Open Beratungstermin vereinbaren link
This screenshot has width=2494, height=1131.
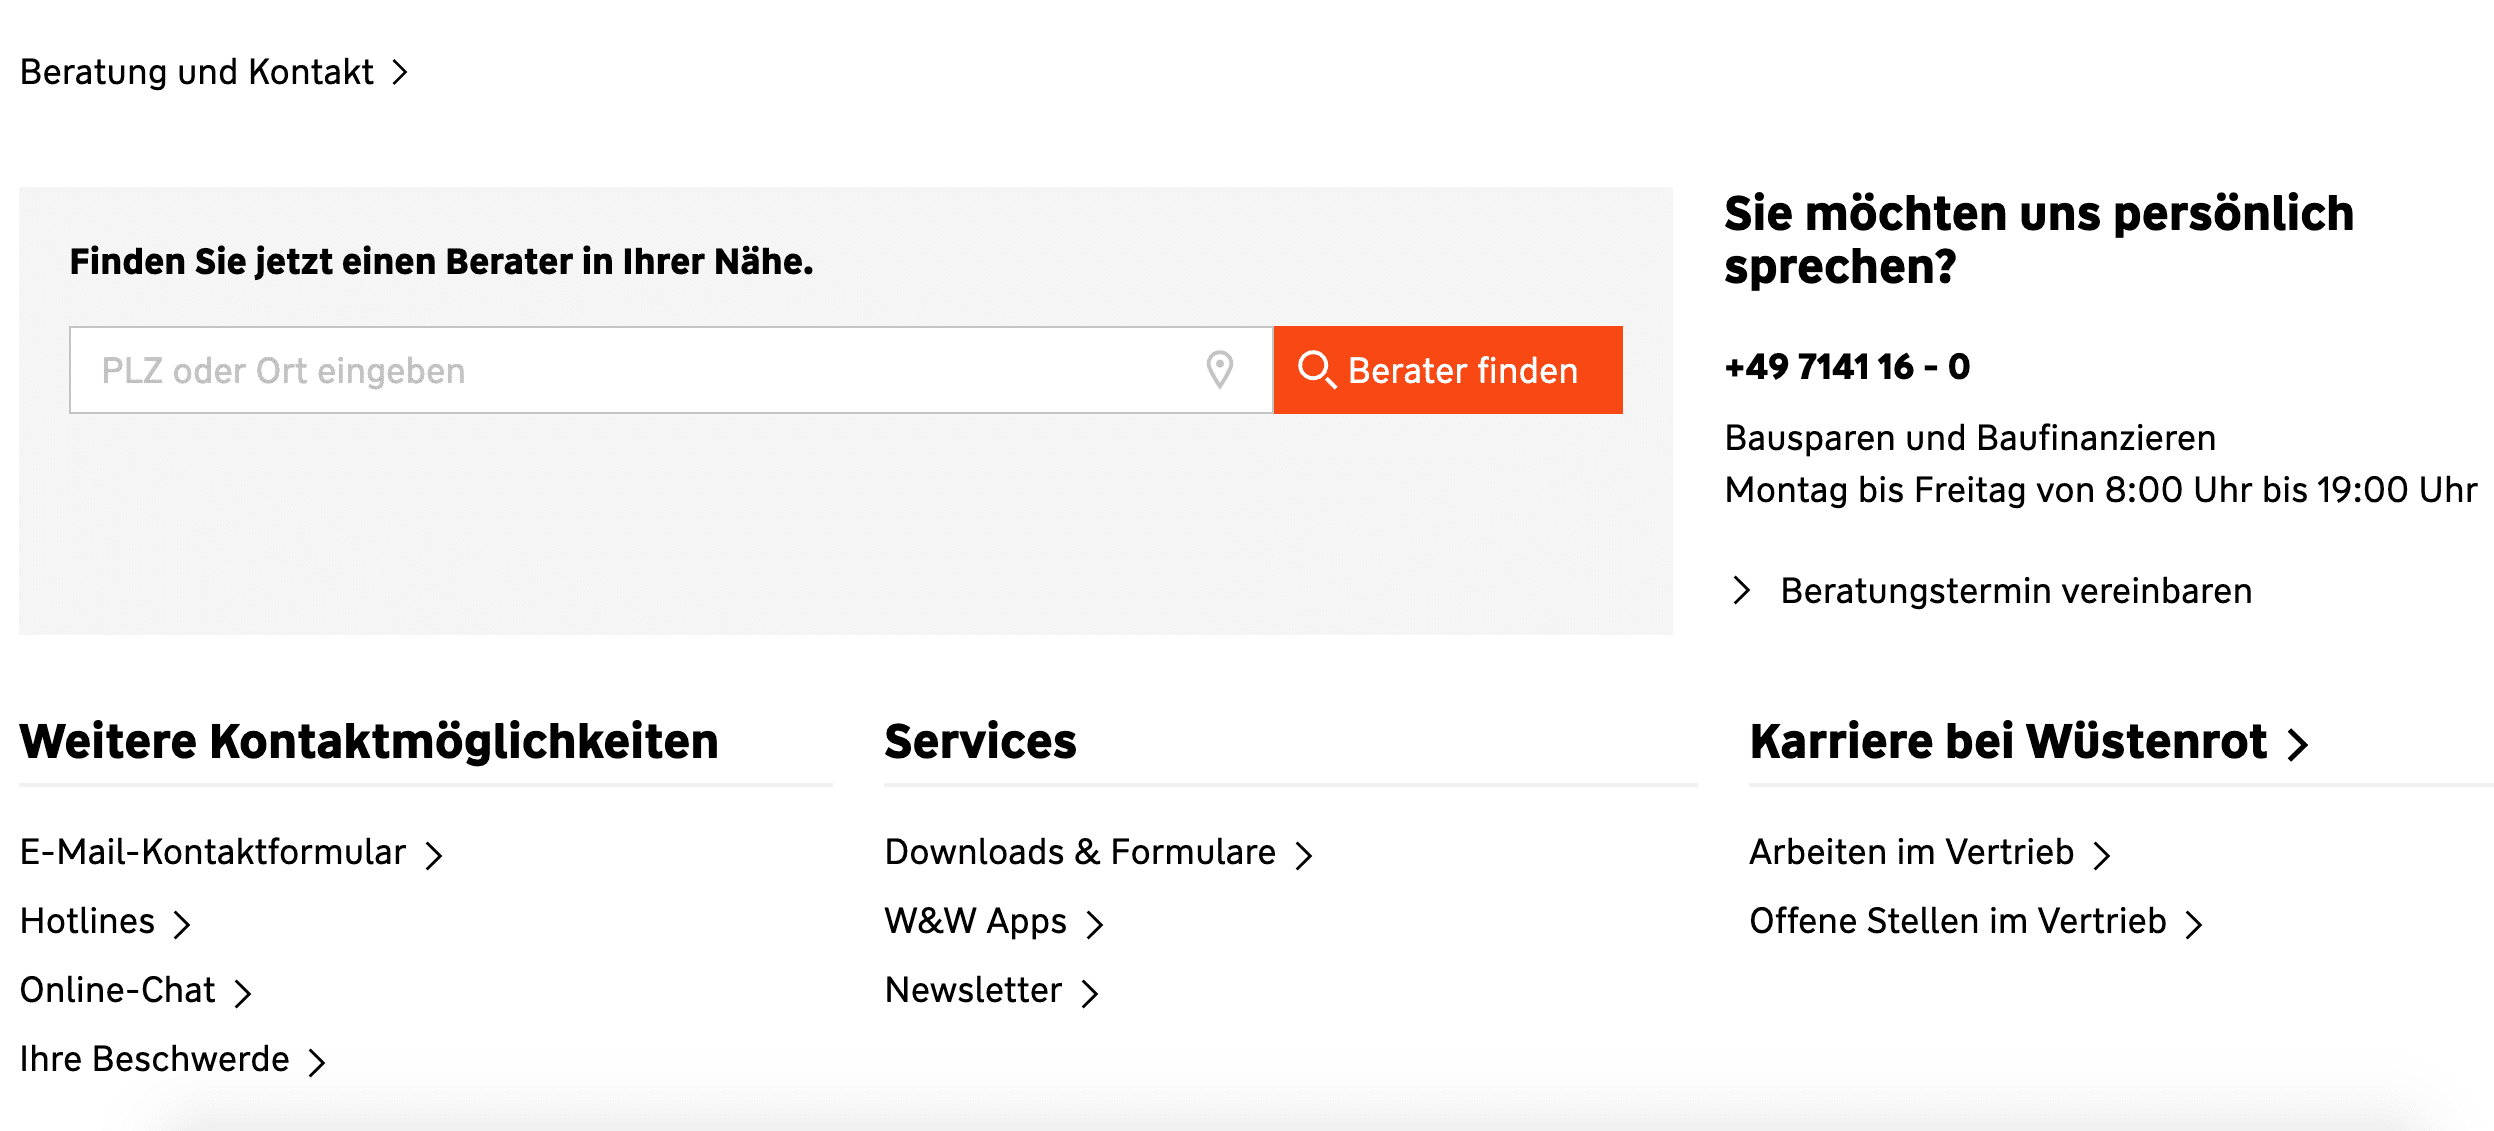click(x=2015, y=591)
